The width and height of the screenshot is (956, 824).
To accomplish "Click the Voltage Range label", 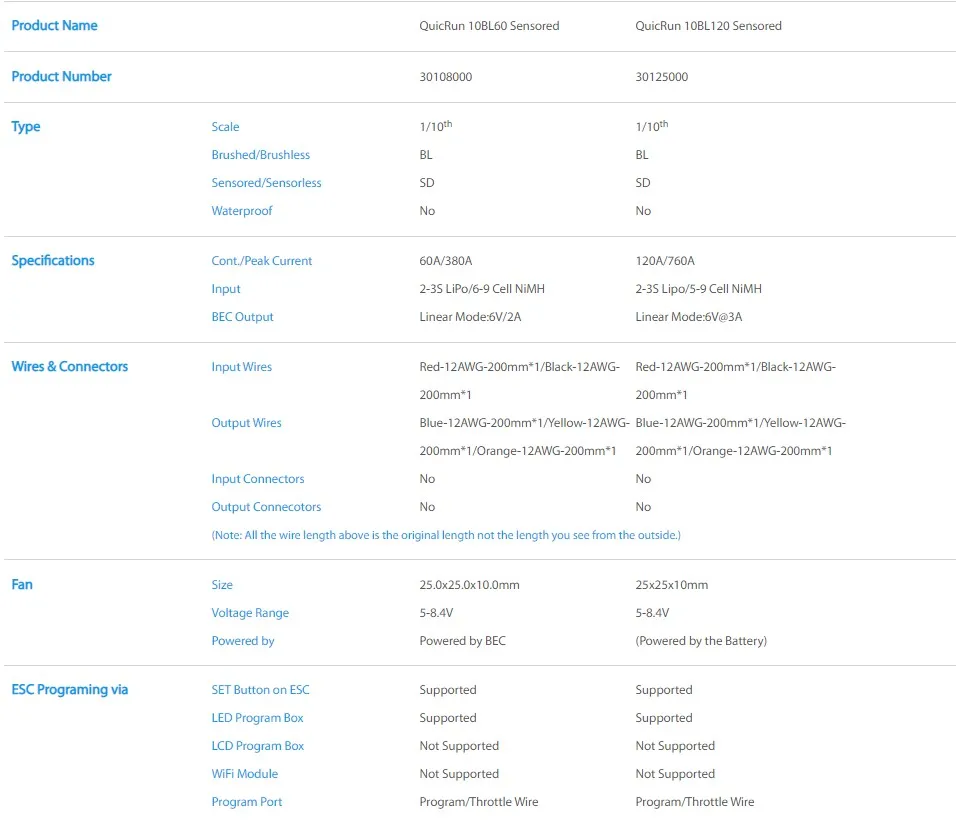I will pyautogui.click(x=250, y=613).
